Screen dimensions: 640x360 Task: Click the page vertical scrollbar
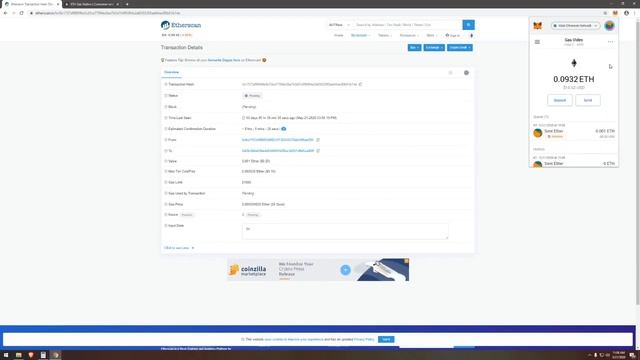tap(638, 163)
